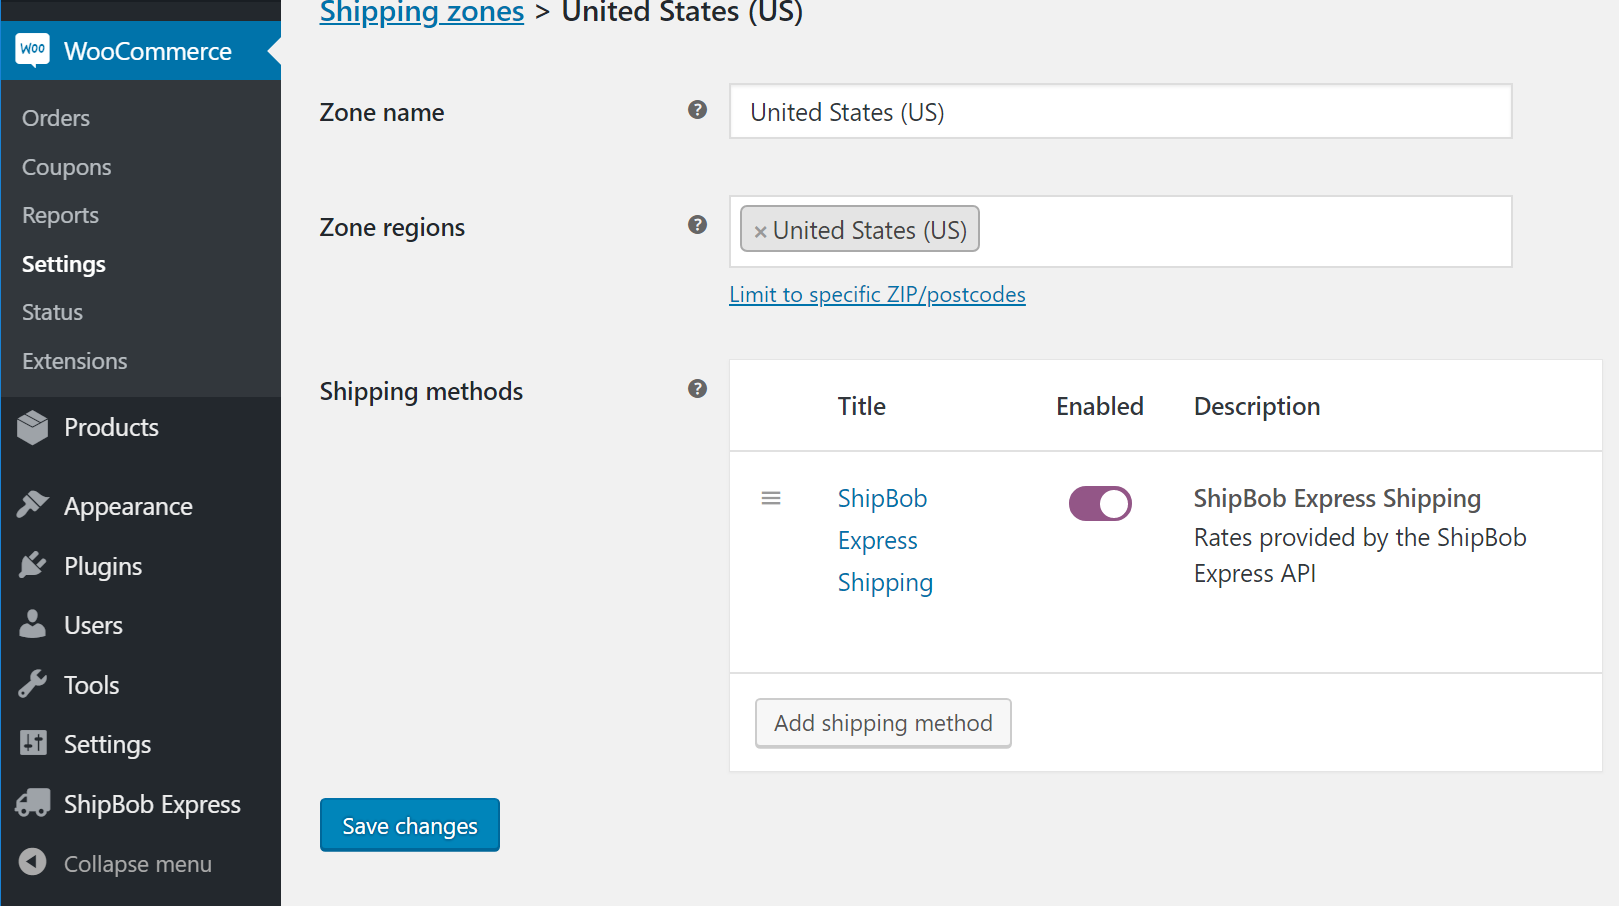Click the Zone regions label

tap(392, 228)
